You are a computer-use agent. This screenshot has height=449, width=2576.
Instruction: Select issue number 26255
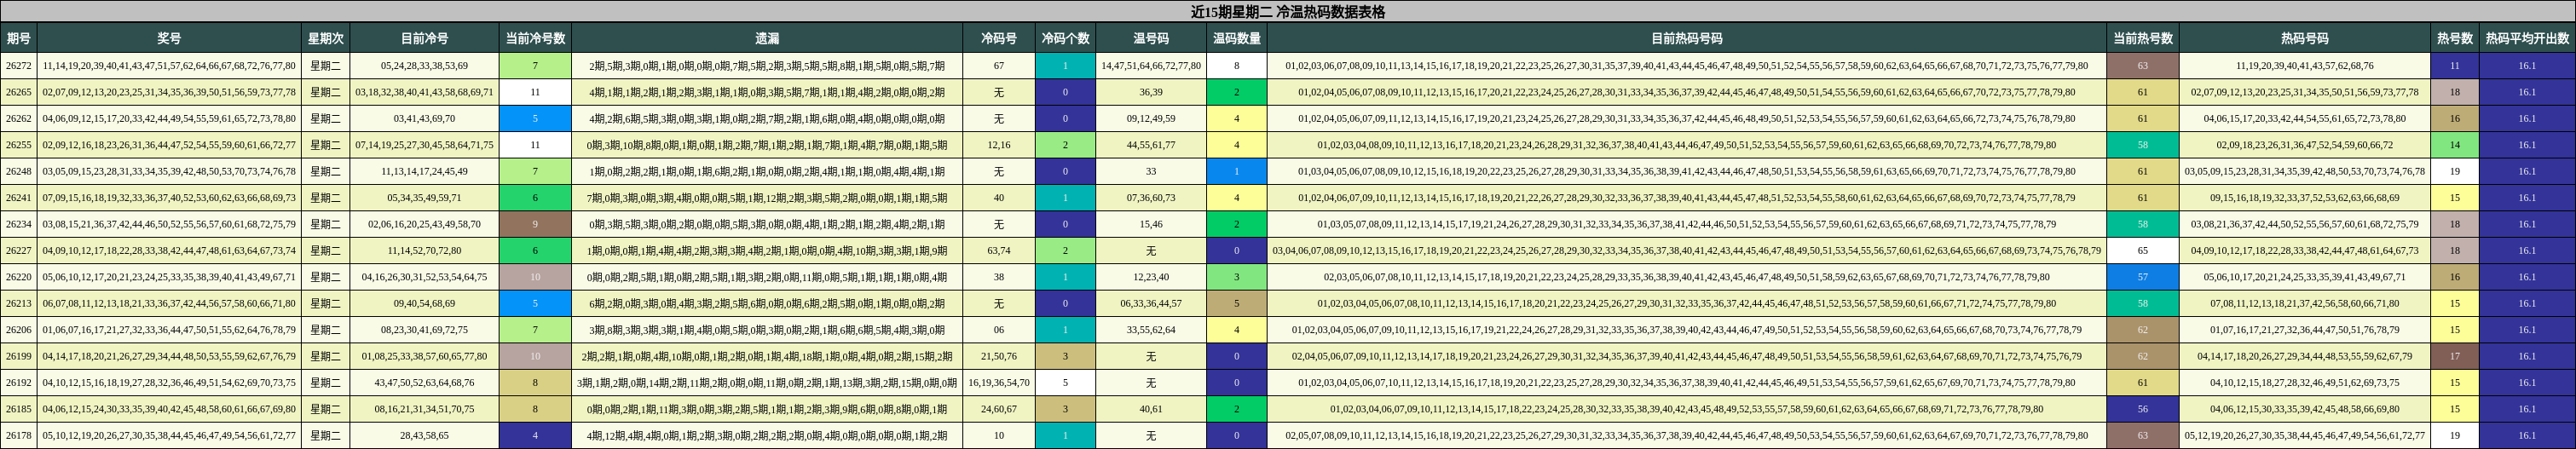coord(19,145)
